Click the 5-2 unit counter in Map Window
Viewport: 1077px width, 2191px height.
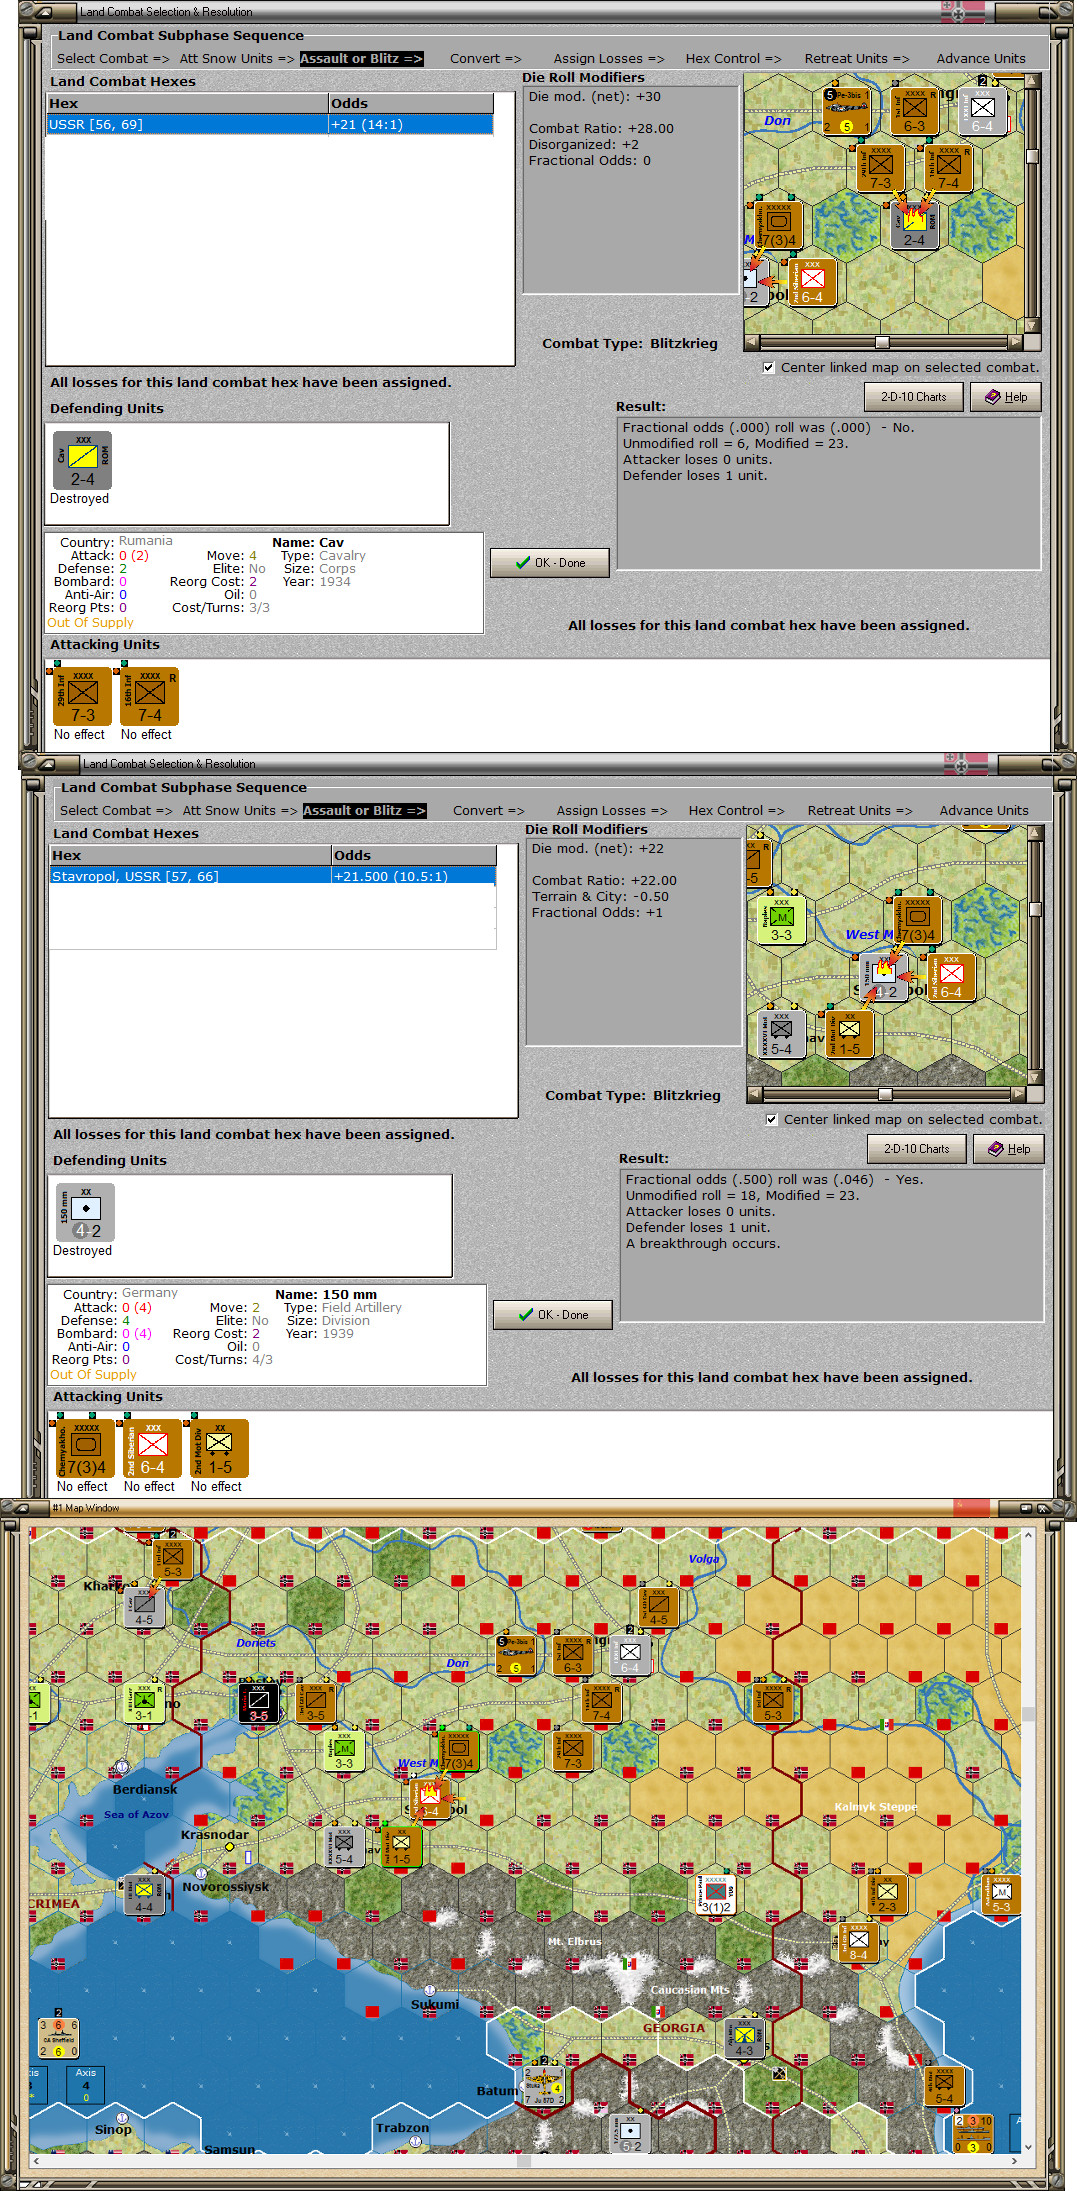coord(630,2132)
